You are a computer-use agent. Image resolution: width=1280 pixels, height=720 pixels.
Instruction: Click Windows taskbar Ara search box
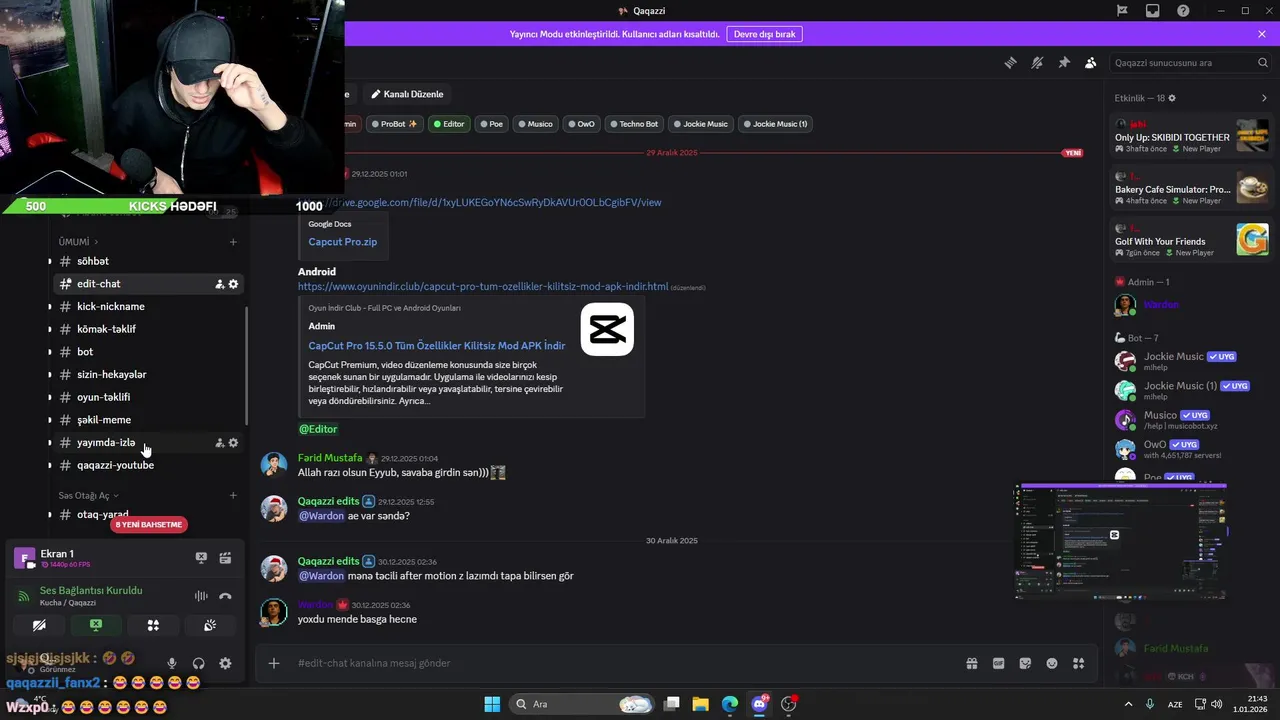click(x=582, y=704)
